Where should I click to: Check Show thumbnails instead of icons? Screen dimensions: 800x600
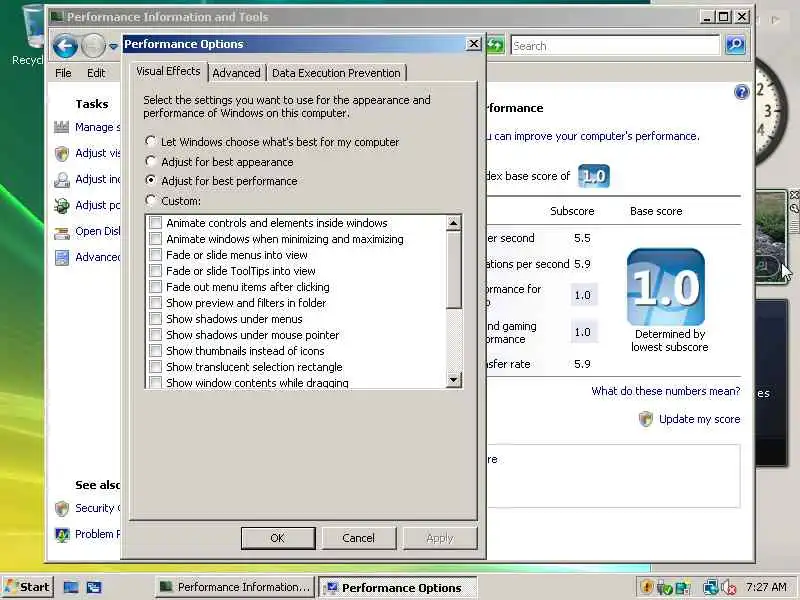tap(156, 351)
